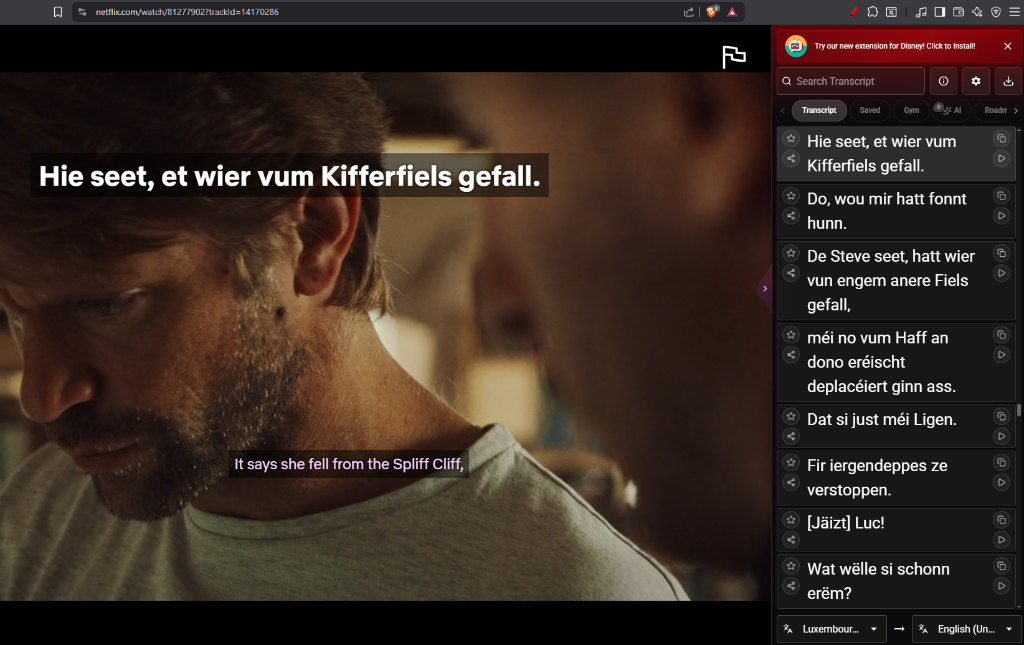Share the 'Do, wou mir hatt fonnt' line
The height and width of the screenshot is (645, 1024).
tap(791, 216)
